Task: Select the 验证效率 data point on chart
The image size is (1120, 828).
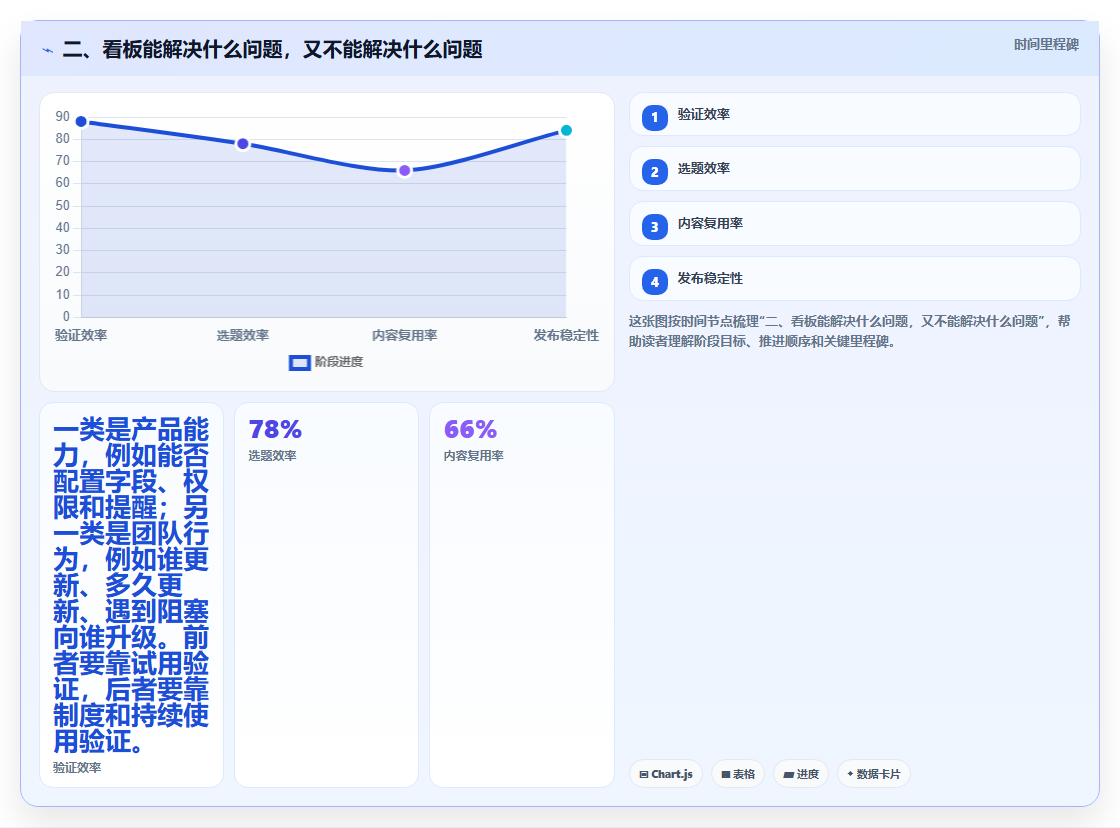Action: [81, 121]
